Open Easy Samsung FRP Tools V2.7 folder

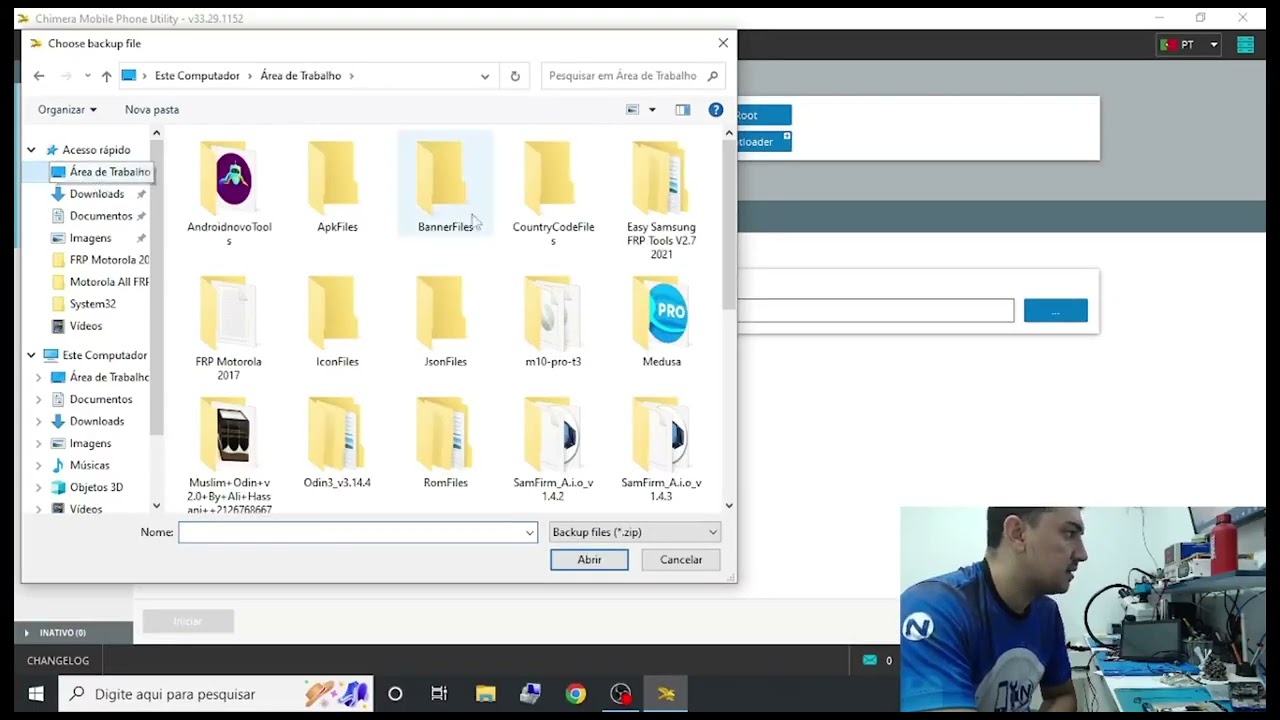661,199
